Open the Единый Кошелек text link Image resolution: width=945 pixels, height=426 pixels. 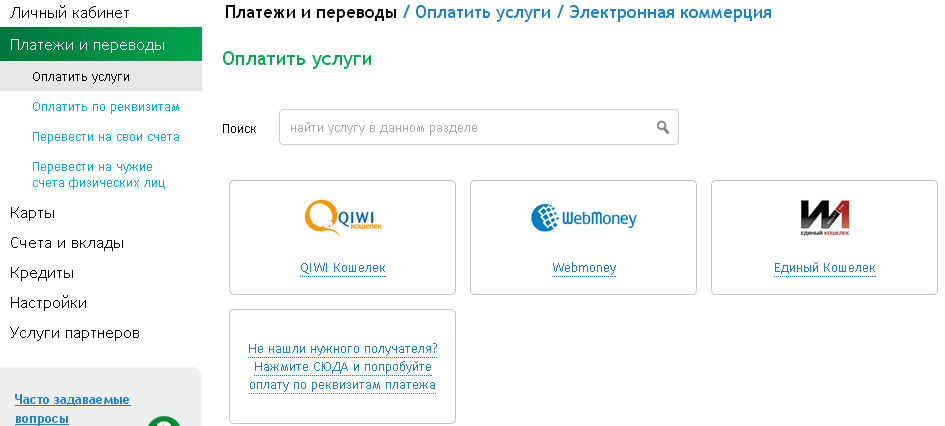pos(824,268)
